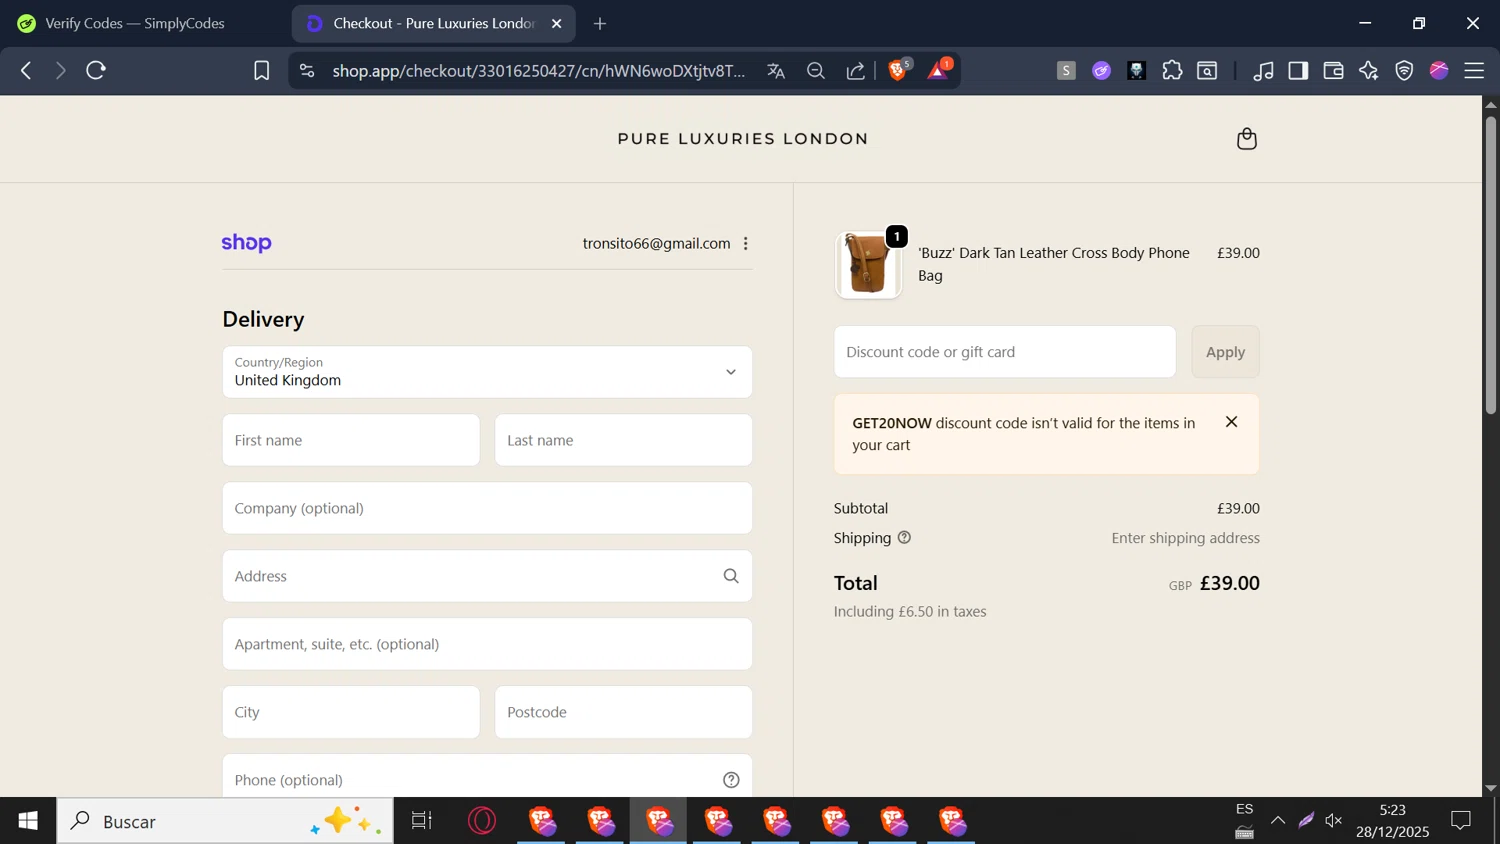Click the Postcode field
This screenshot has height=844, width=1500.
[x=623, y=712]
